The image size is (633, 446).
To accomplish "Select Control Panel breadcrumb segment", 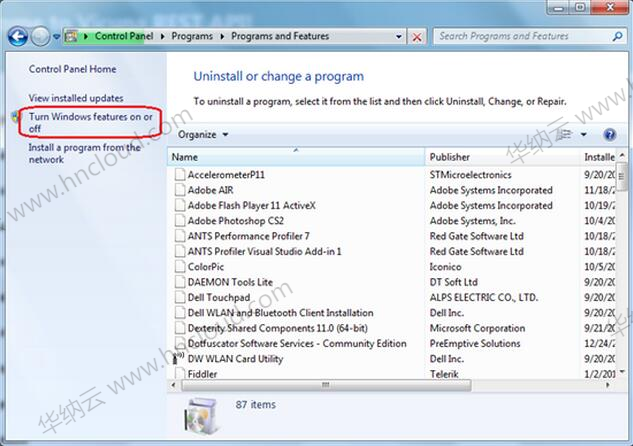I will 124,36.
